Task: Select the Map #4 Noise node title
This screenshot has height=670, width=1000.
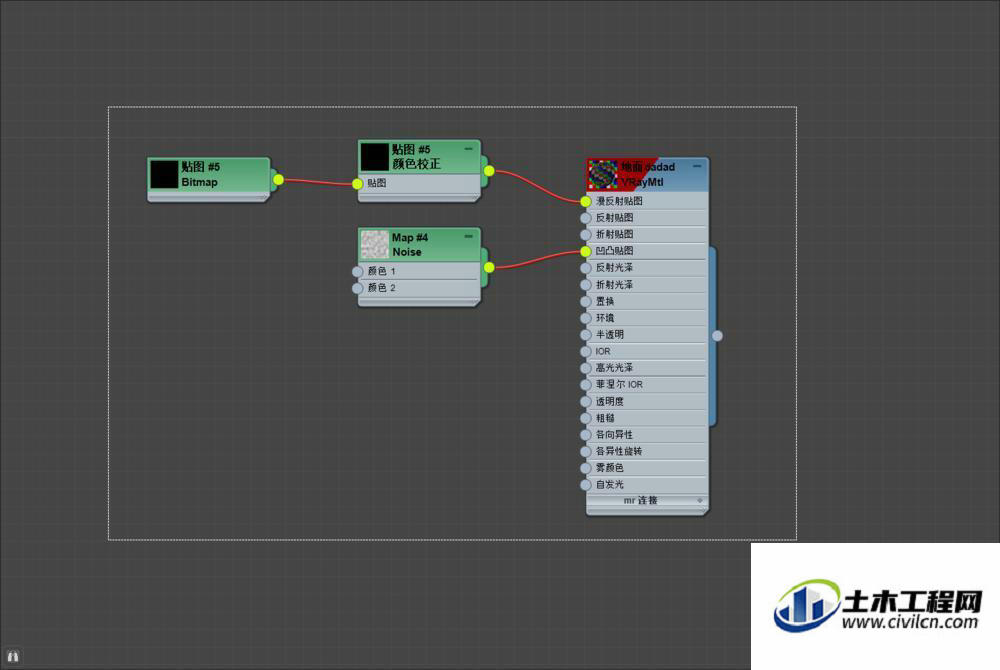Action: click(410, 244)
